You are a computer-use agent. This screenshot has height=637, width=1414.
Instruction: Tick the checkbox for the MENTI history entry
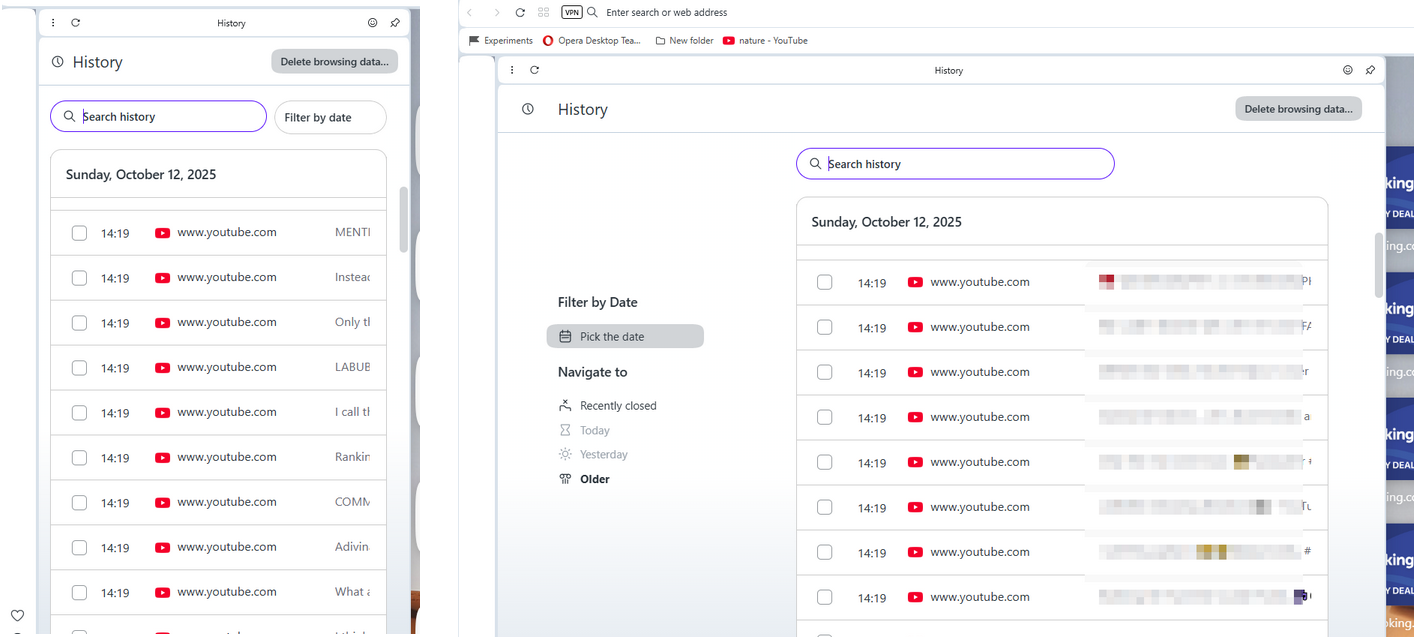coord(79,233)
